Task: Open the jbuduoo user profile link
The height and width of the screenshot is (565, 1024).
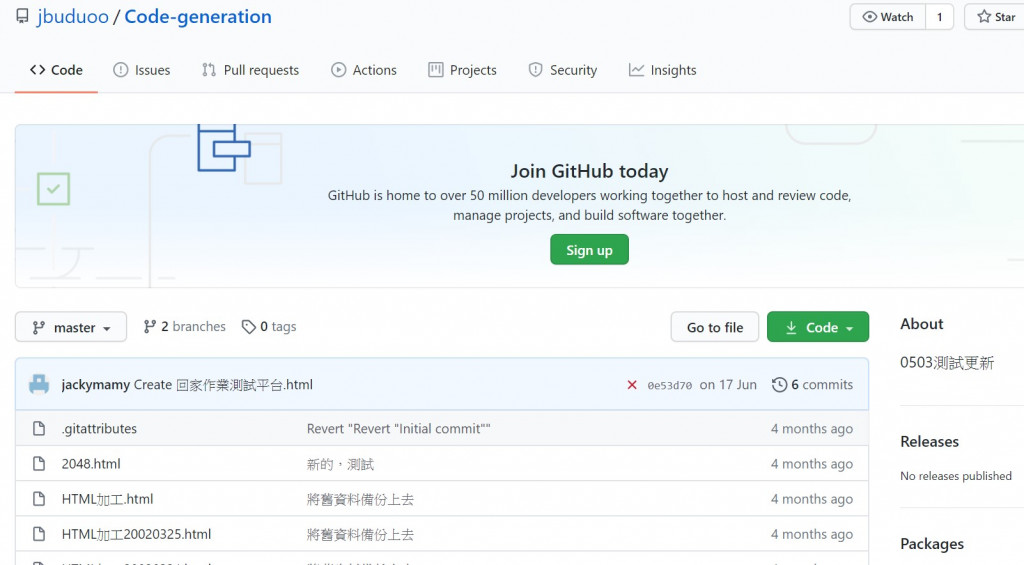Action: click(x=73, y=16)
